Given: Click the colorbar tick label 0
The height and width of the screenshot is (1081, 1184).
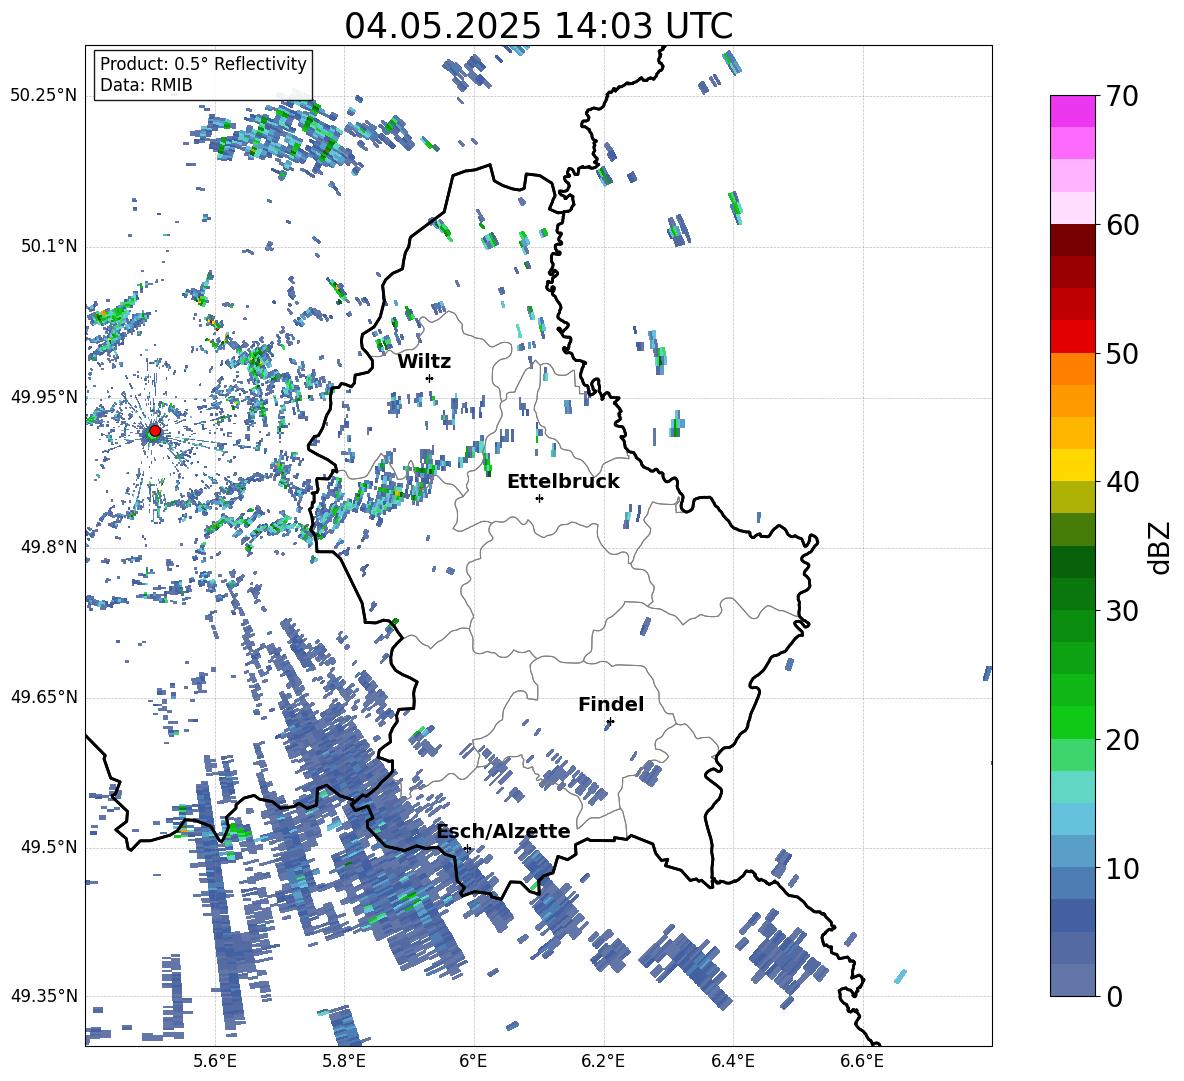Looking at the screenshot, I should 1114,996.
